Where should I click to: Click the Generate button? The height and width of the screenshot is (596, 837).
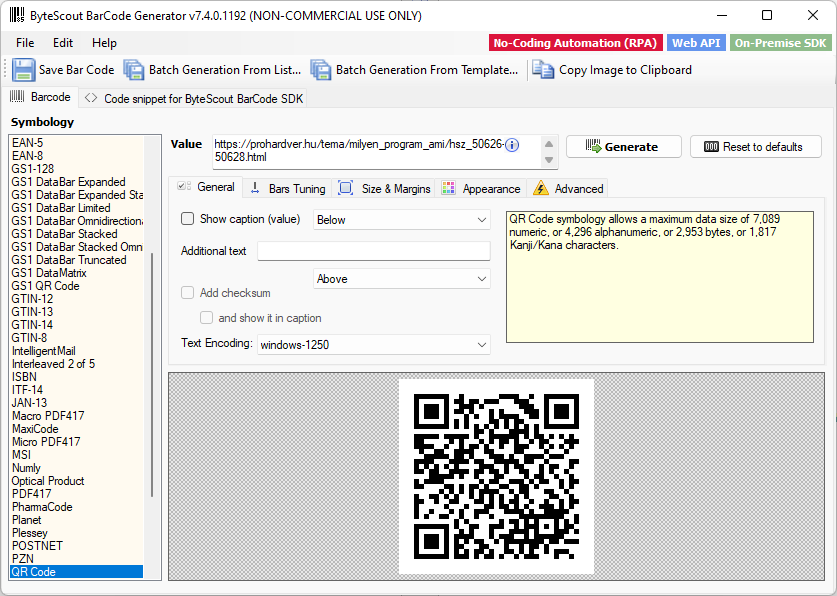[x=623, y=147]
